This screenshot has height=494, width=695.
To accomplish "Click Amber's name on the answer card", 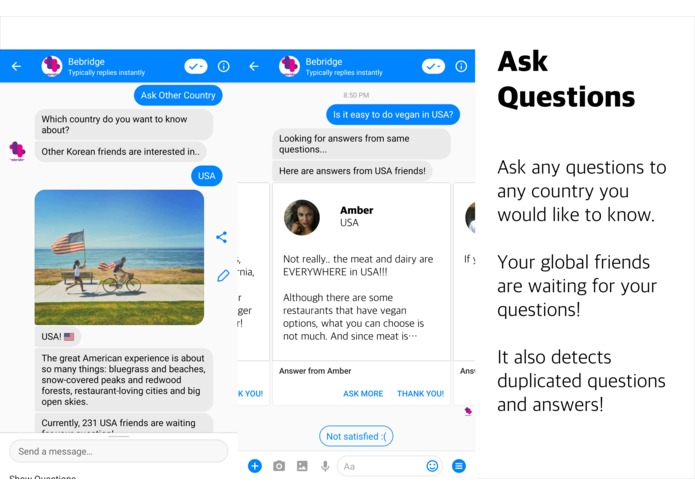I will pyautogui.click(x=356, y=210).
